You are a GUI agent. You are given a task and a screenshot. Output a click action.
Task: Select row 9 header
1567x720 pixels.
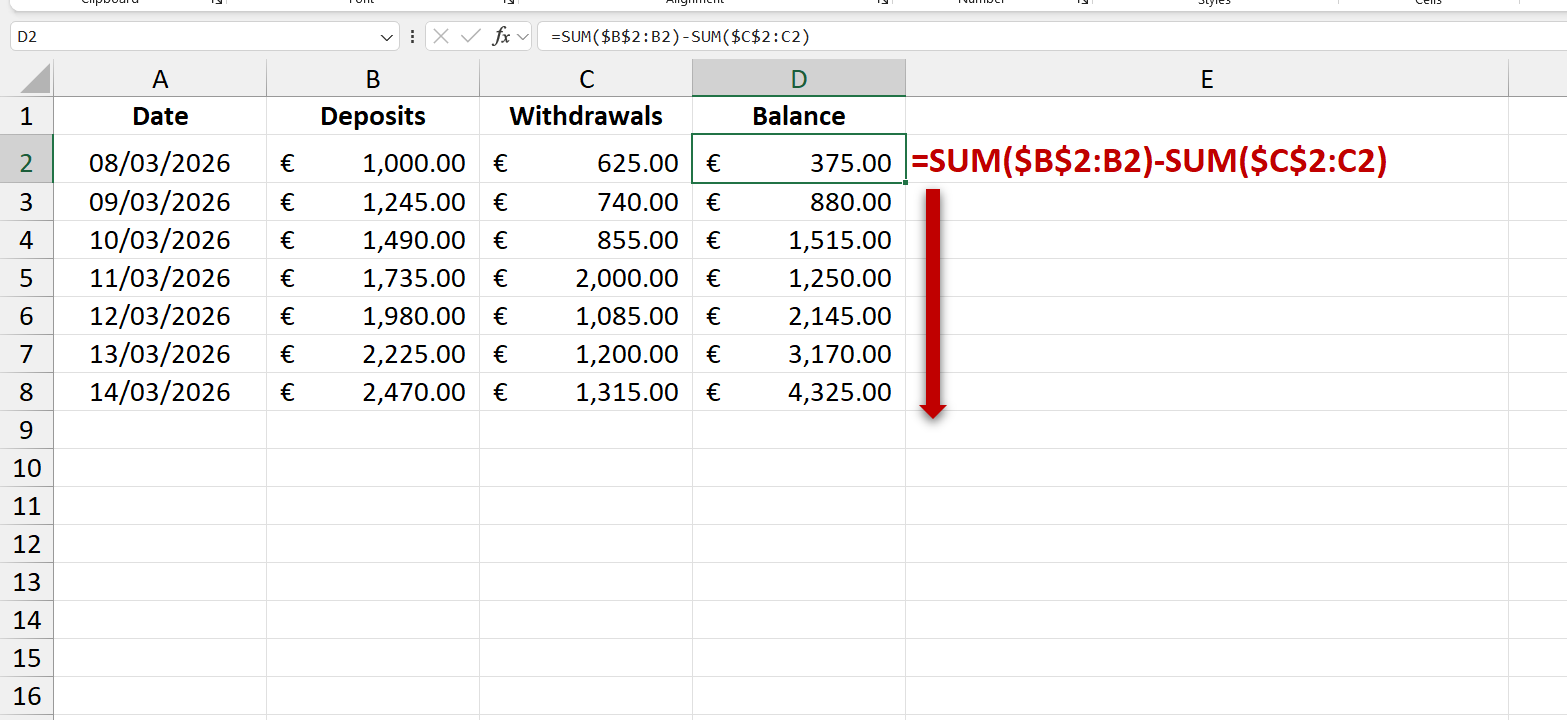tap(27, 430)
